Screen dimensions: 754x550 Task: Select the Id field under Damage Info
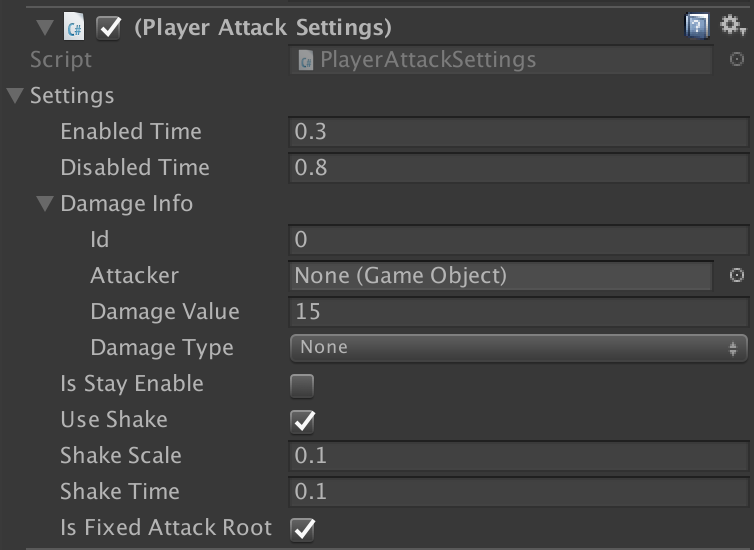pos(519,239)
